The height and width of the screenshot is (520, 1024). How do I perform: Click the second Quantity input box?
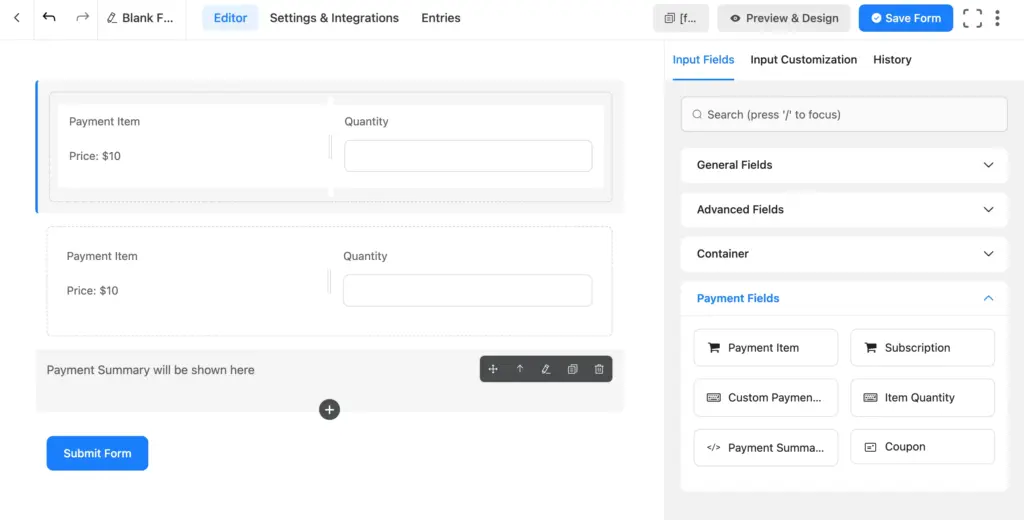coord(468,291)
